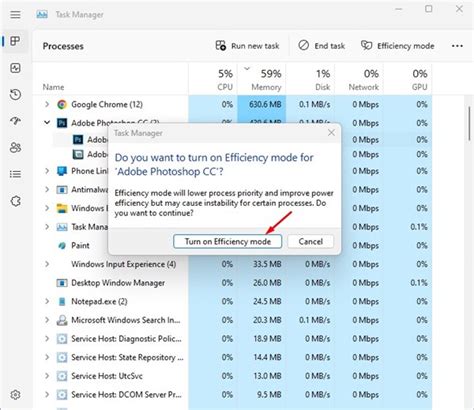Screen dimensions: 474x410
Task: Click the 630.6 MB memory cell
Action: (262, 104)
